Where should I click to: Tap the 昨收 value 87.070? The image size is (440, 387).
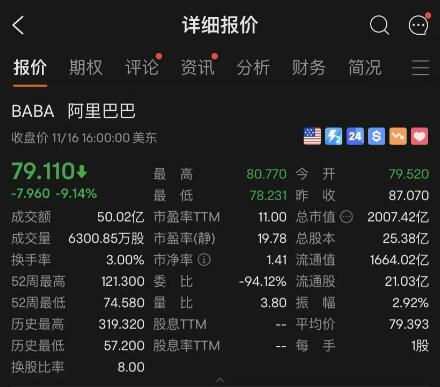[x=409, y=196]
